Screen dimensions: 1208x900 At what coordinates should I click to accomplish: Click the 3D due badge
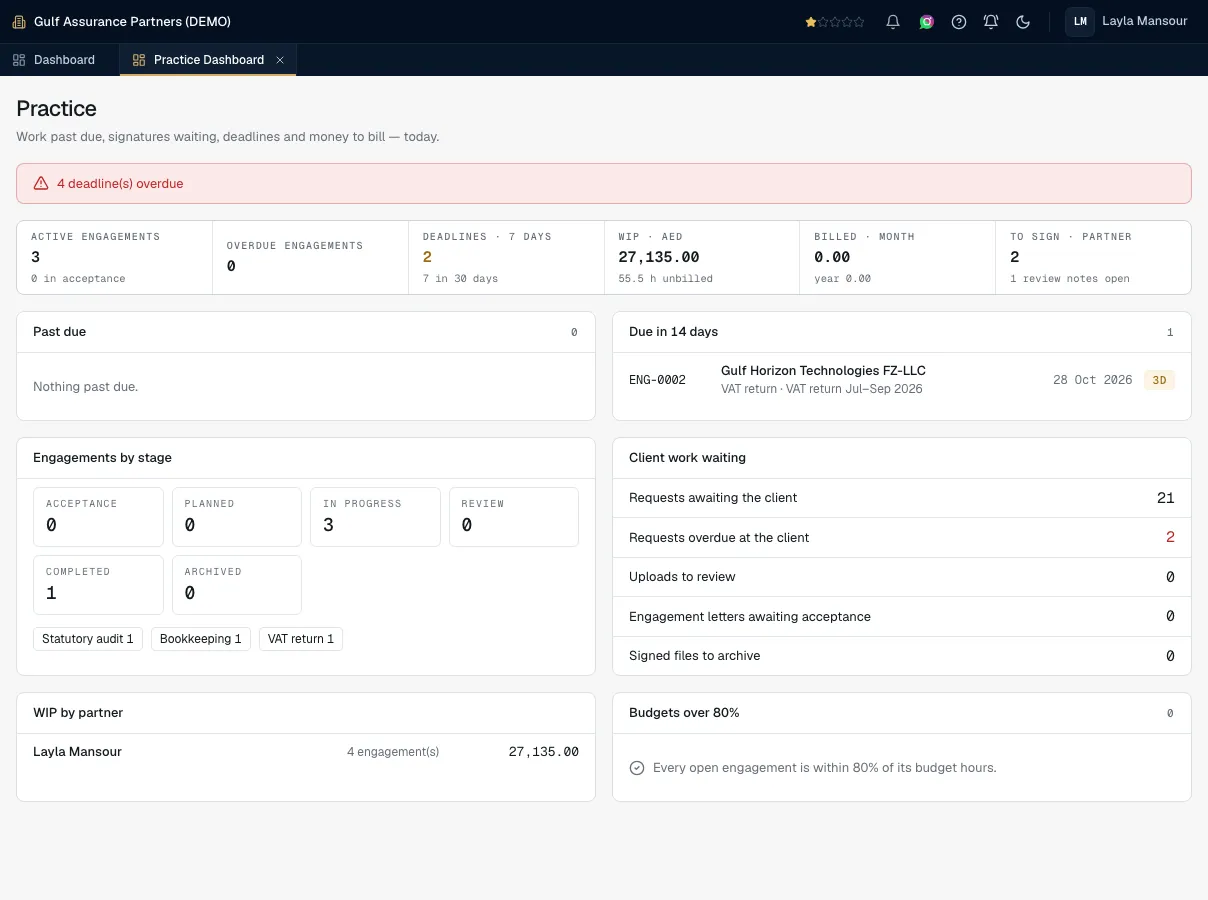(x=1159, y=380)
